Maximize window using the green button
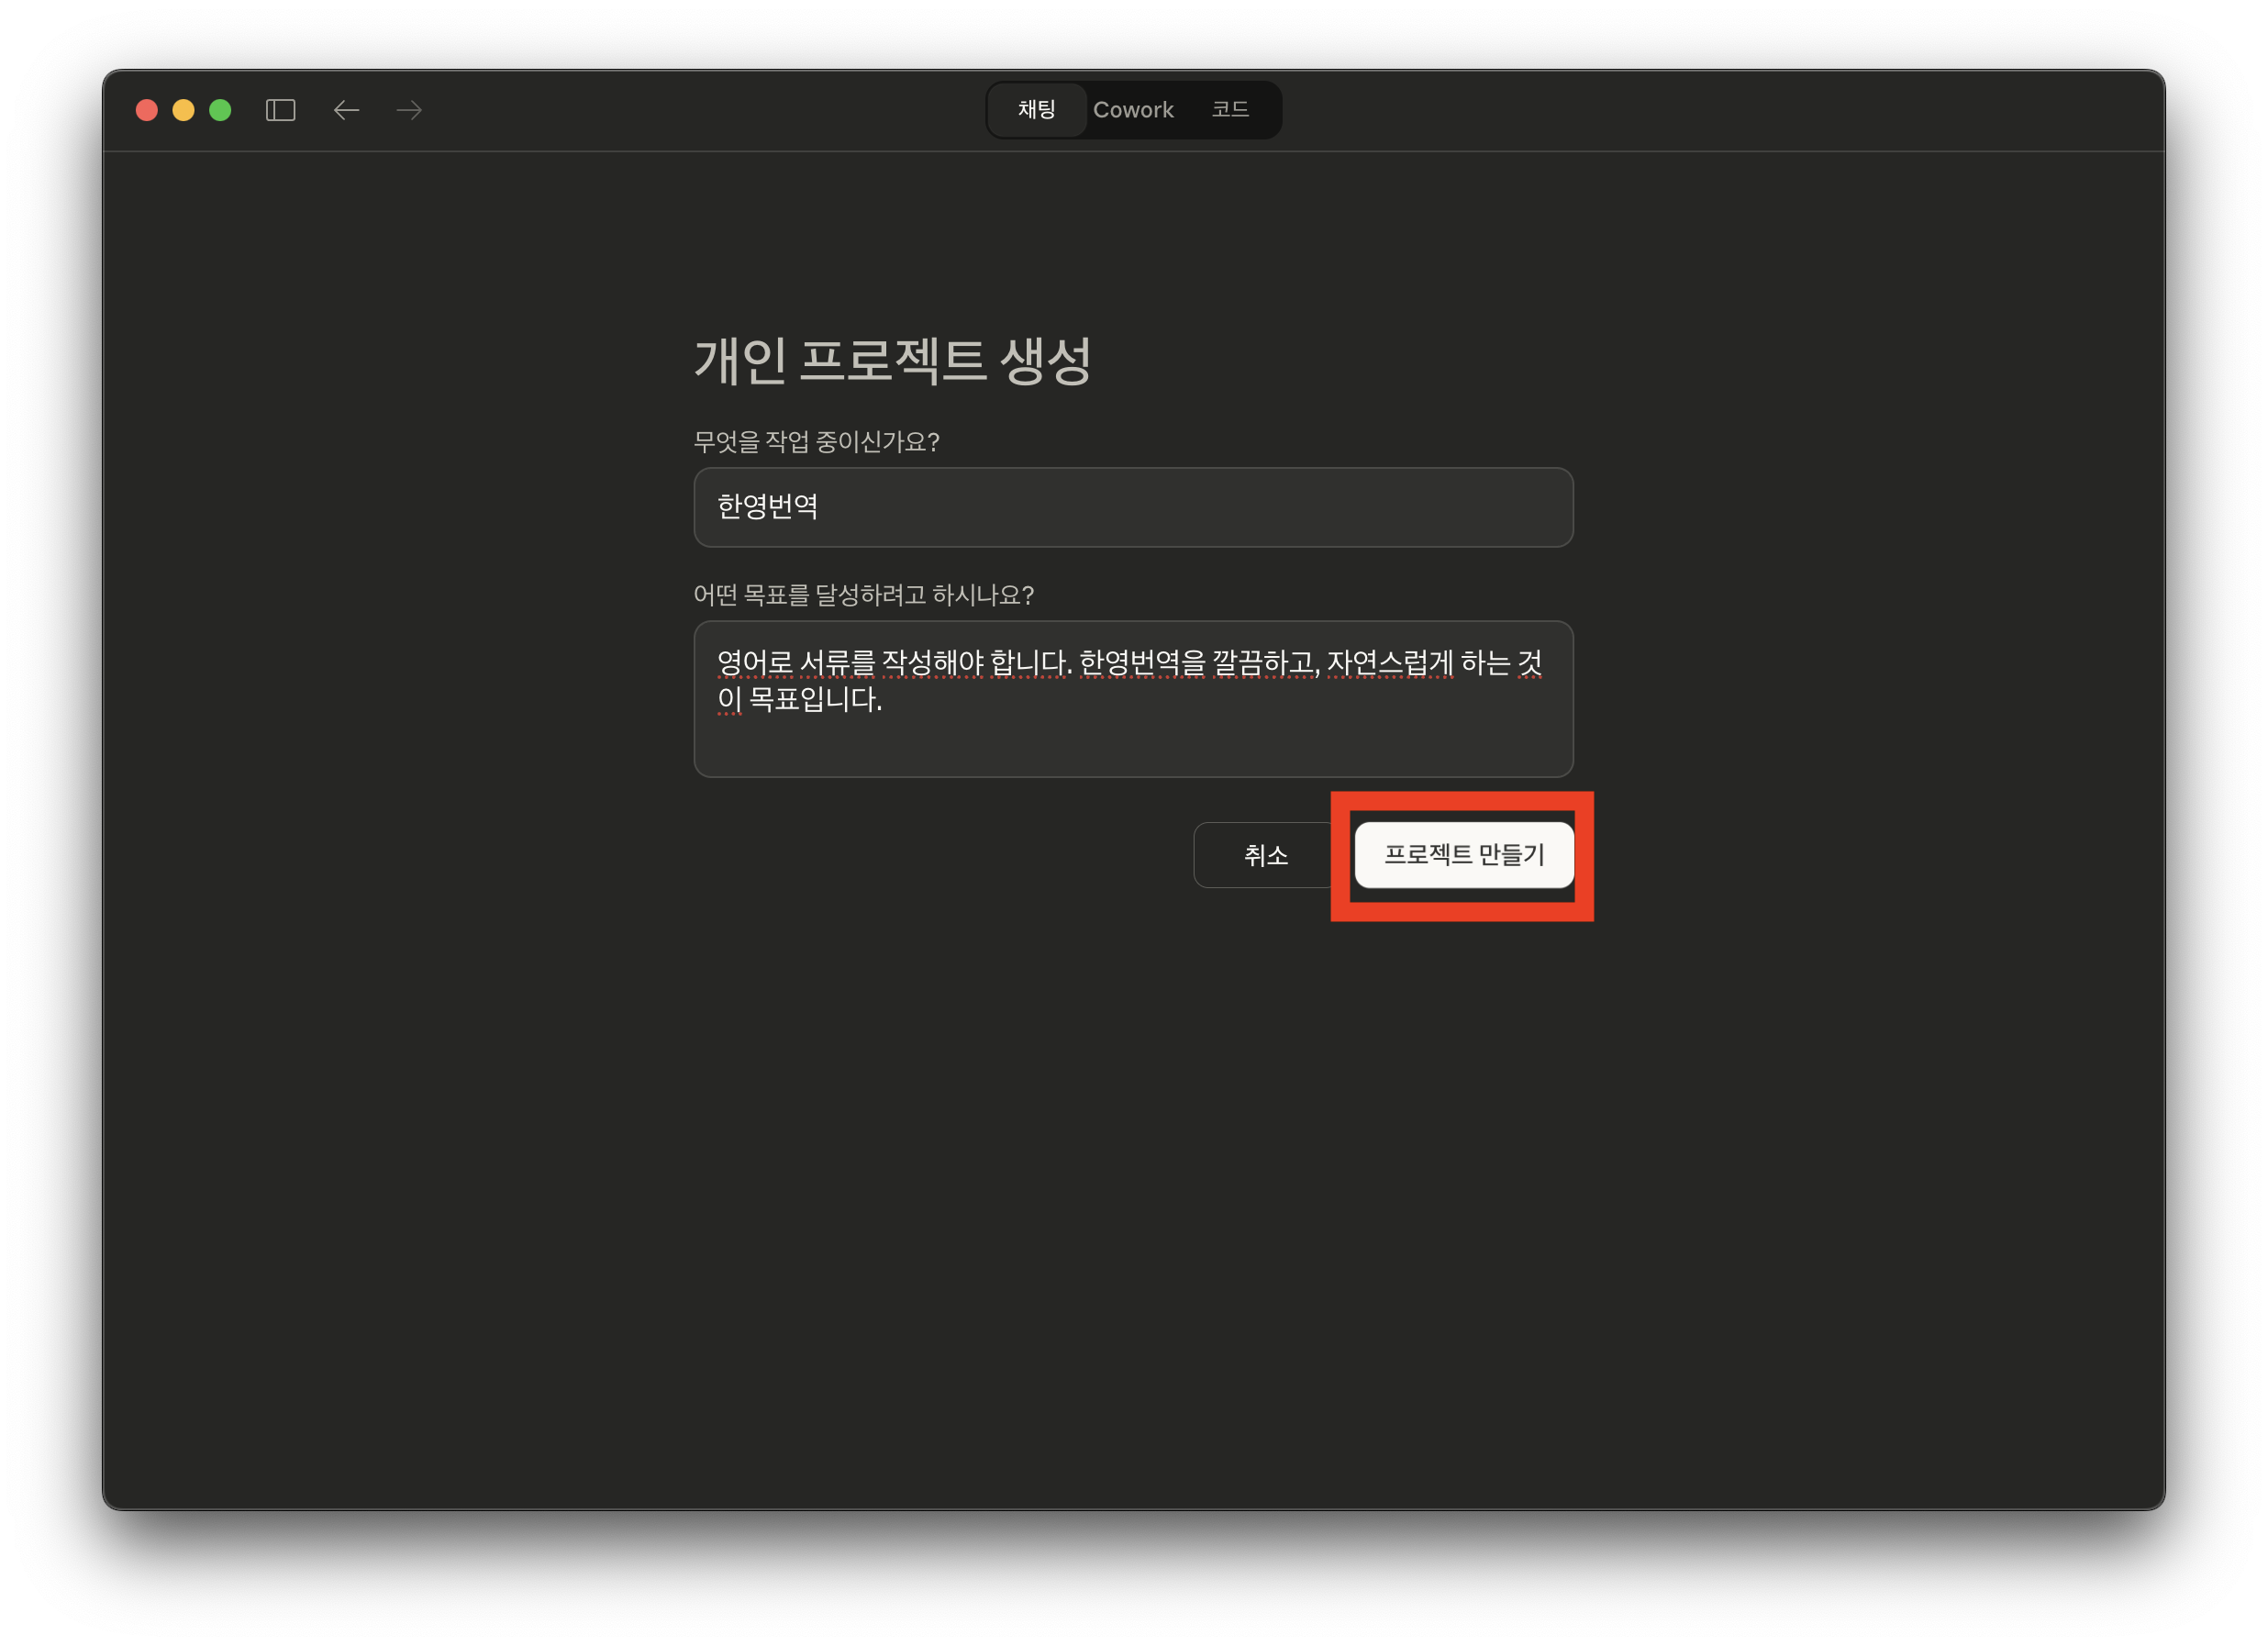The width and height of the screenshot is (2268, 1646). click(220, 110)
